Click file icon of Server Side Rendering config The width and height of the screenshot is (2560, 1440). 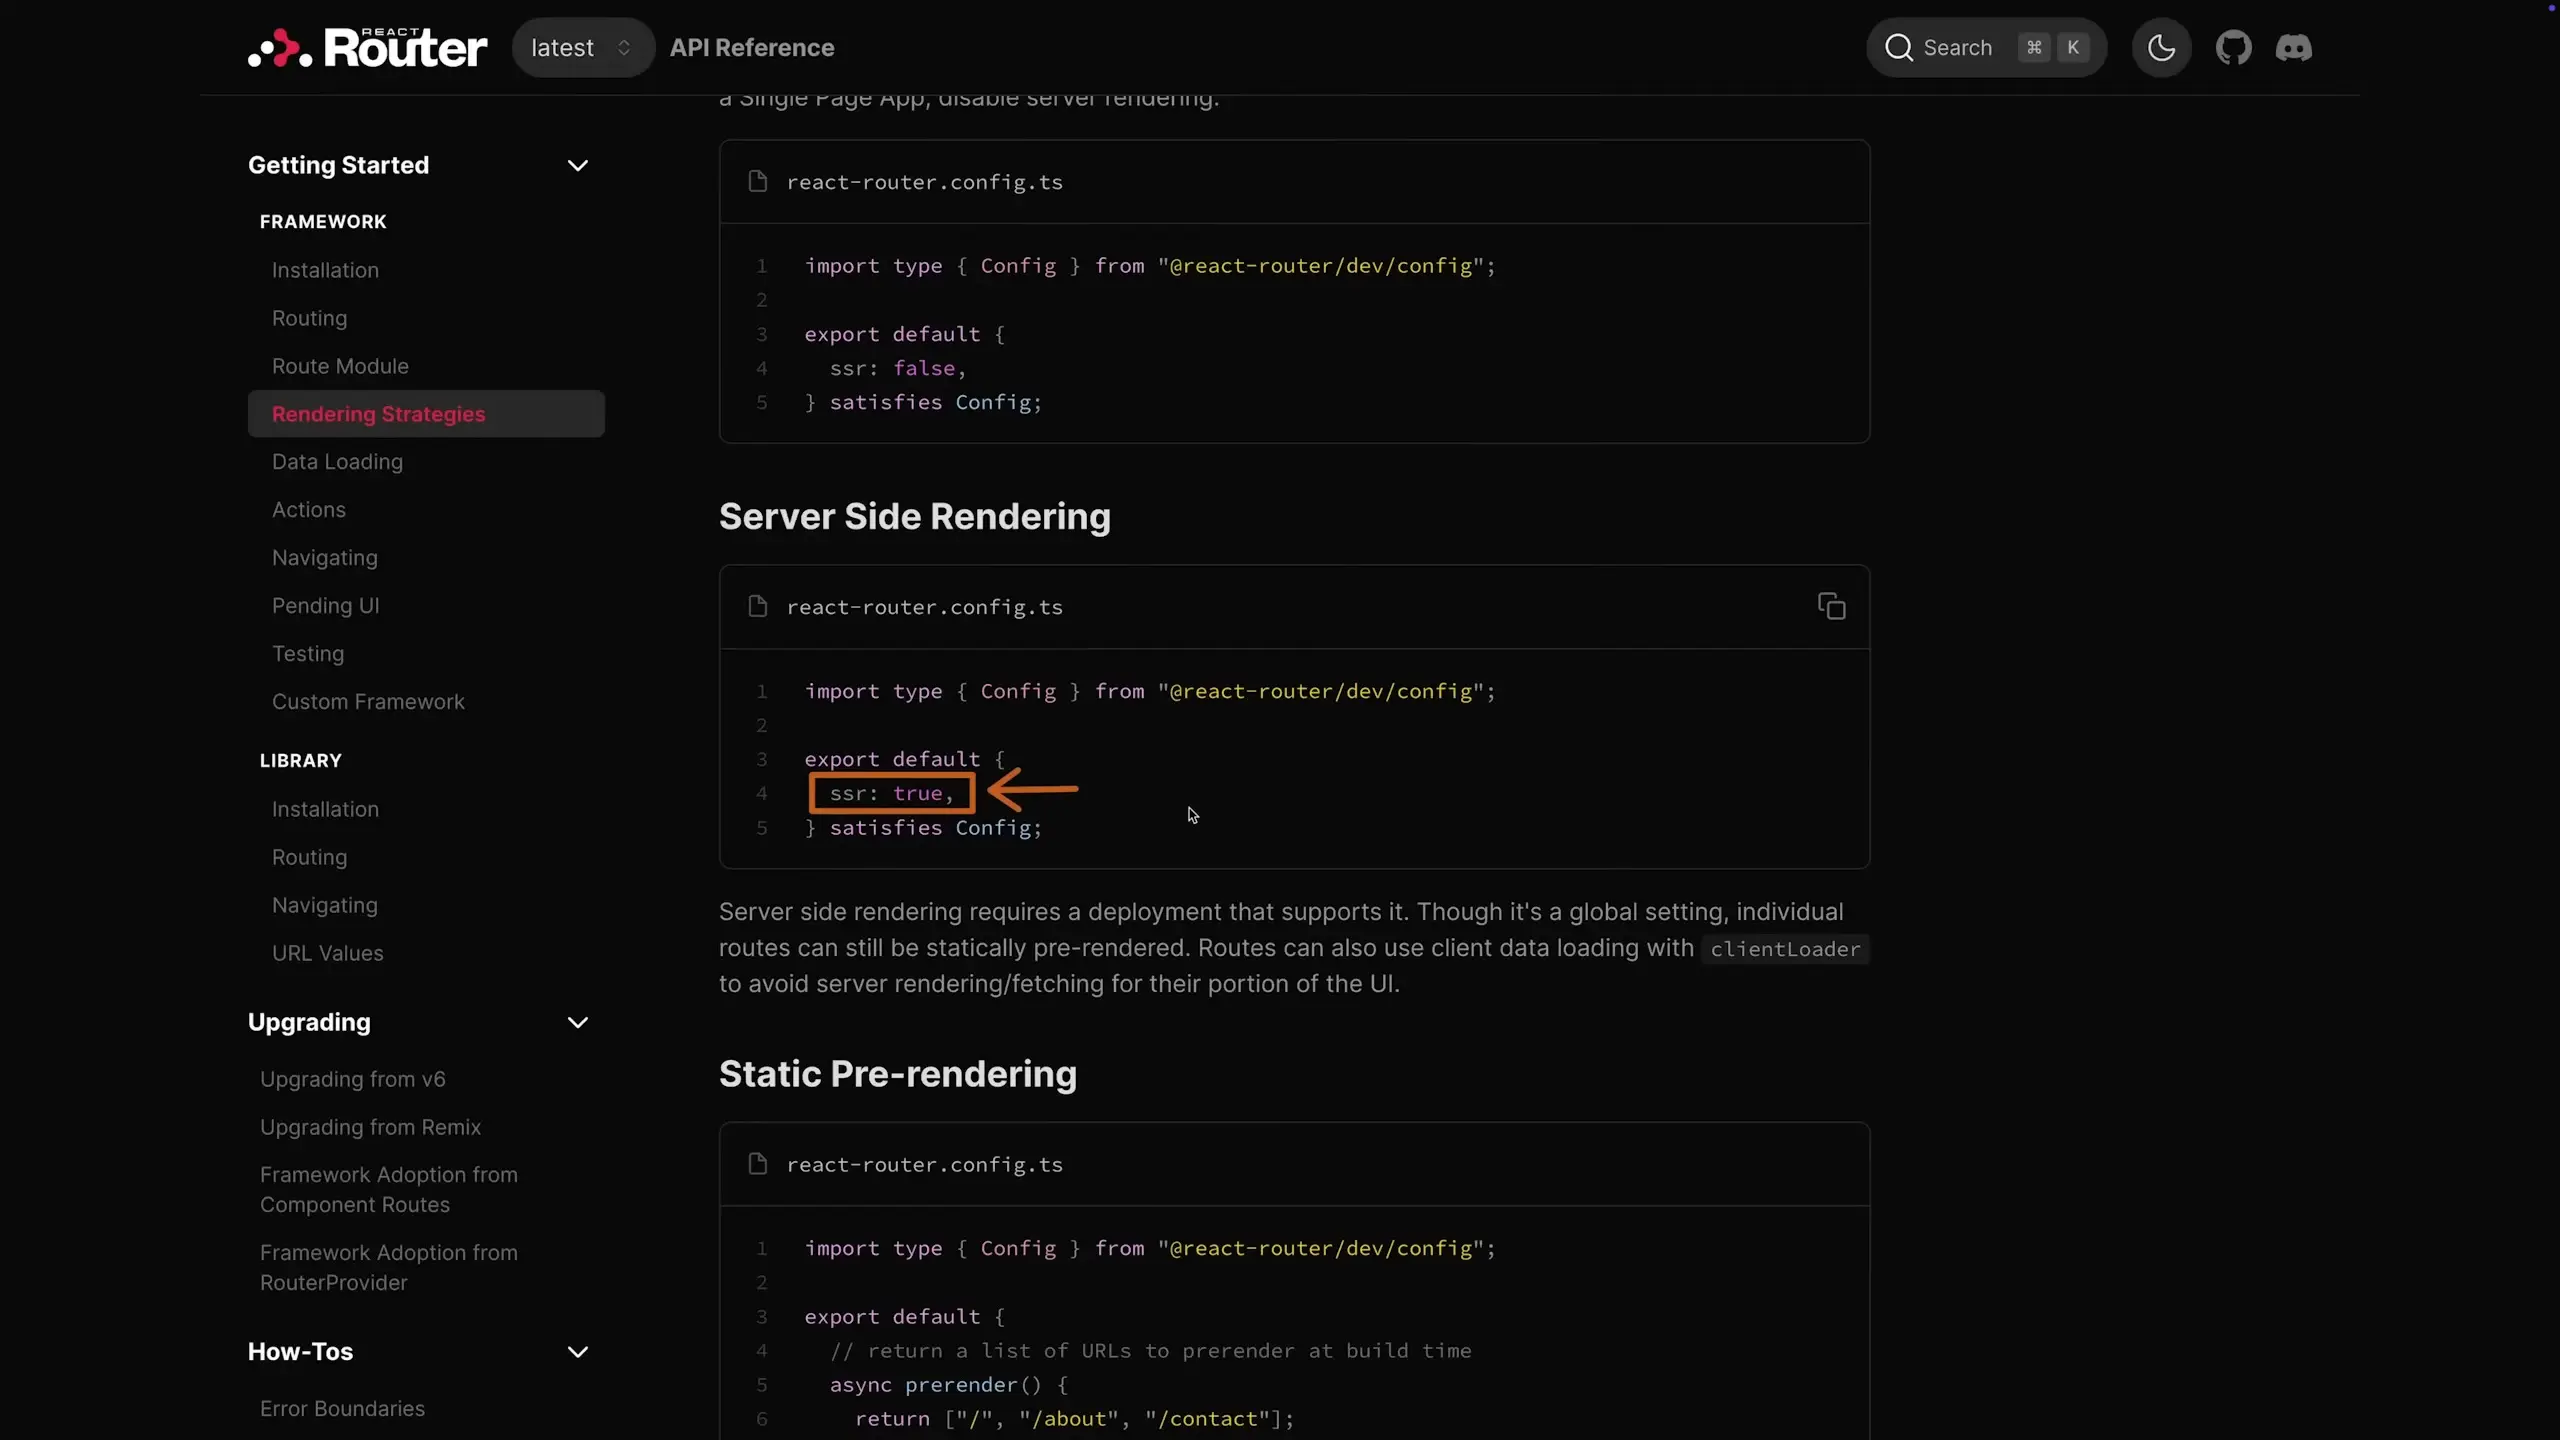point(758,606)
